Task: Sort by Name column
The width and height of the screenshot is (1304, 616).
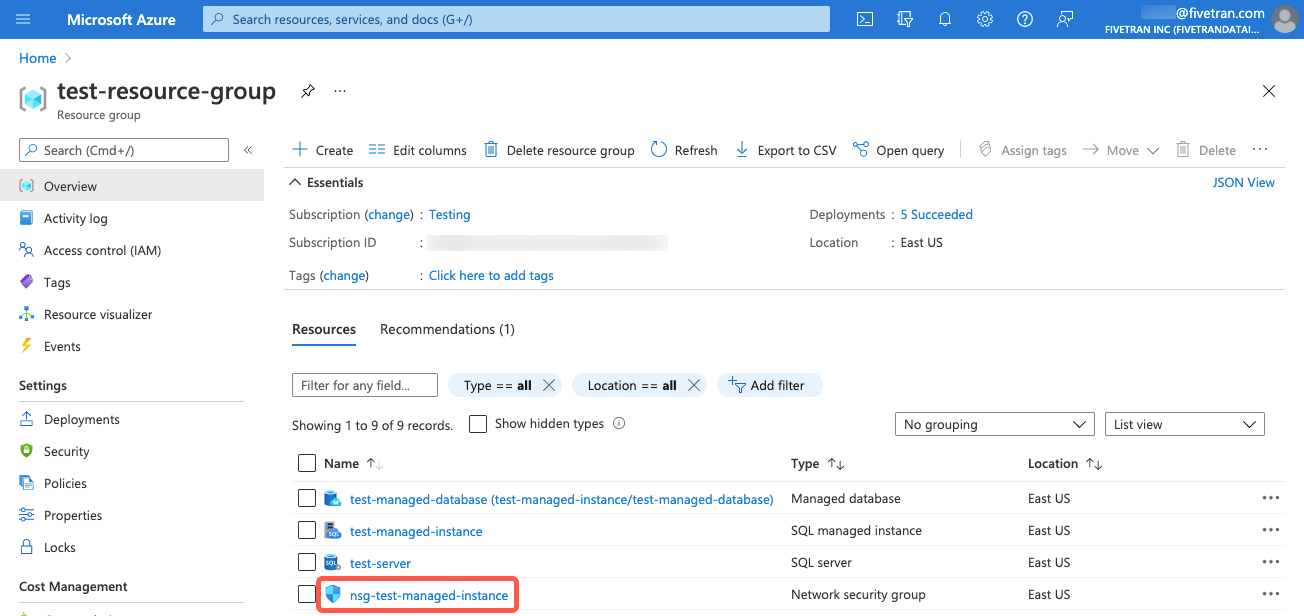Action: coord(354,463)
